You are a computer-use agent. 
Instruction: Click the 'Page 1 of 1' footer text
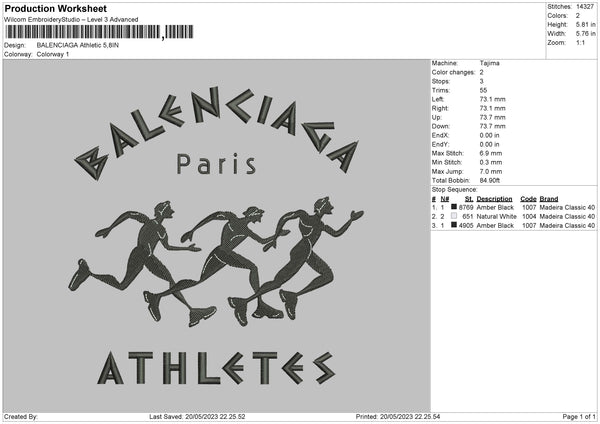[579, 416]
